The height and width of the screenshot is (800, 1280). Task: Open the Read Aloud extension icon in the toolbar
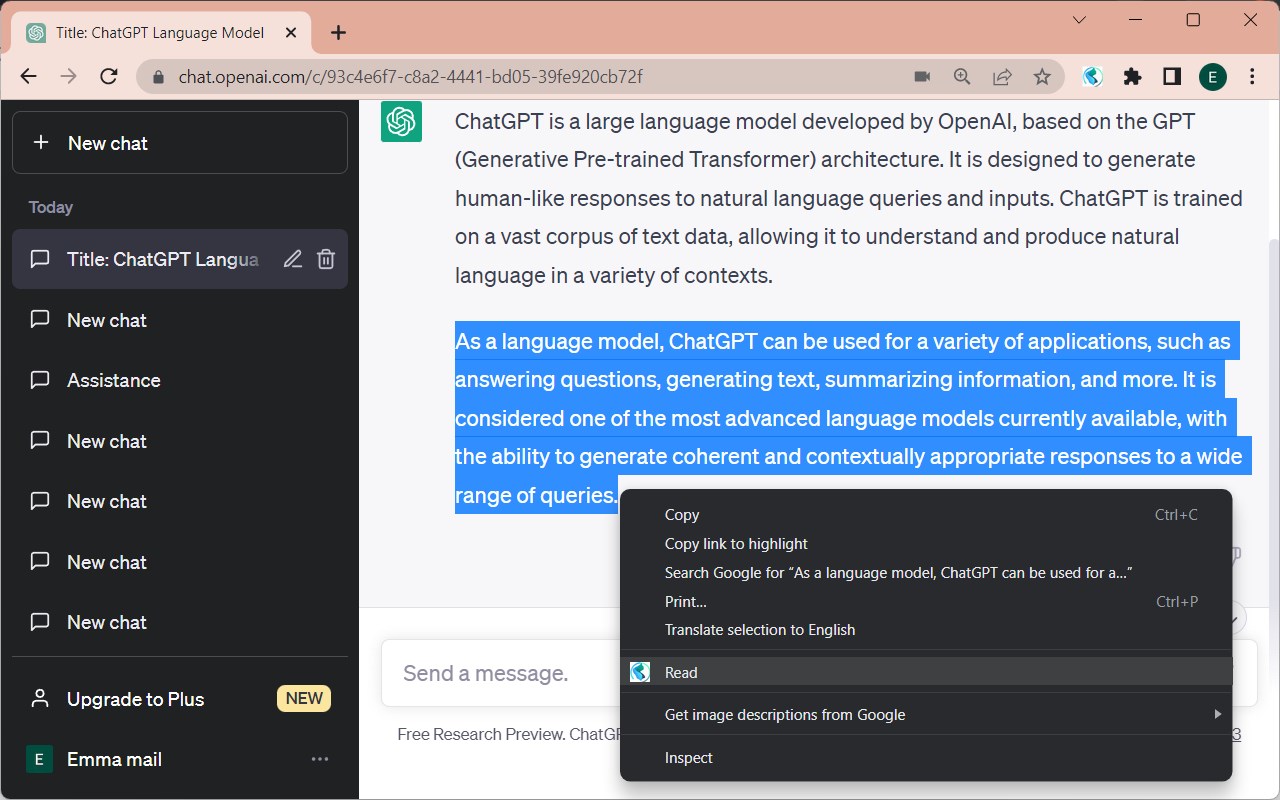point(1093,77)
